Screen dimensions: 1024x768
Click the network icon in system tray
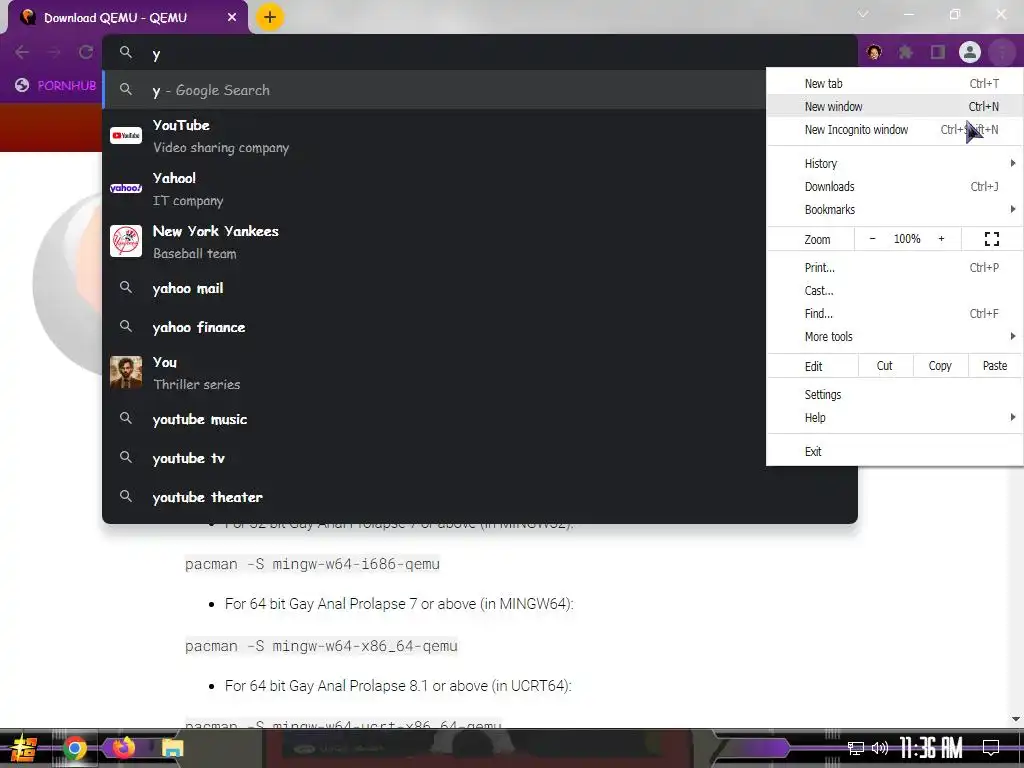pos(856,748)
